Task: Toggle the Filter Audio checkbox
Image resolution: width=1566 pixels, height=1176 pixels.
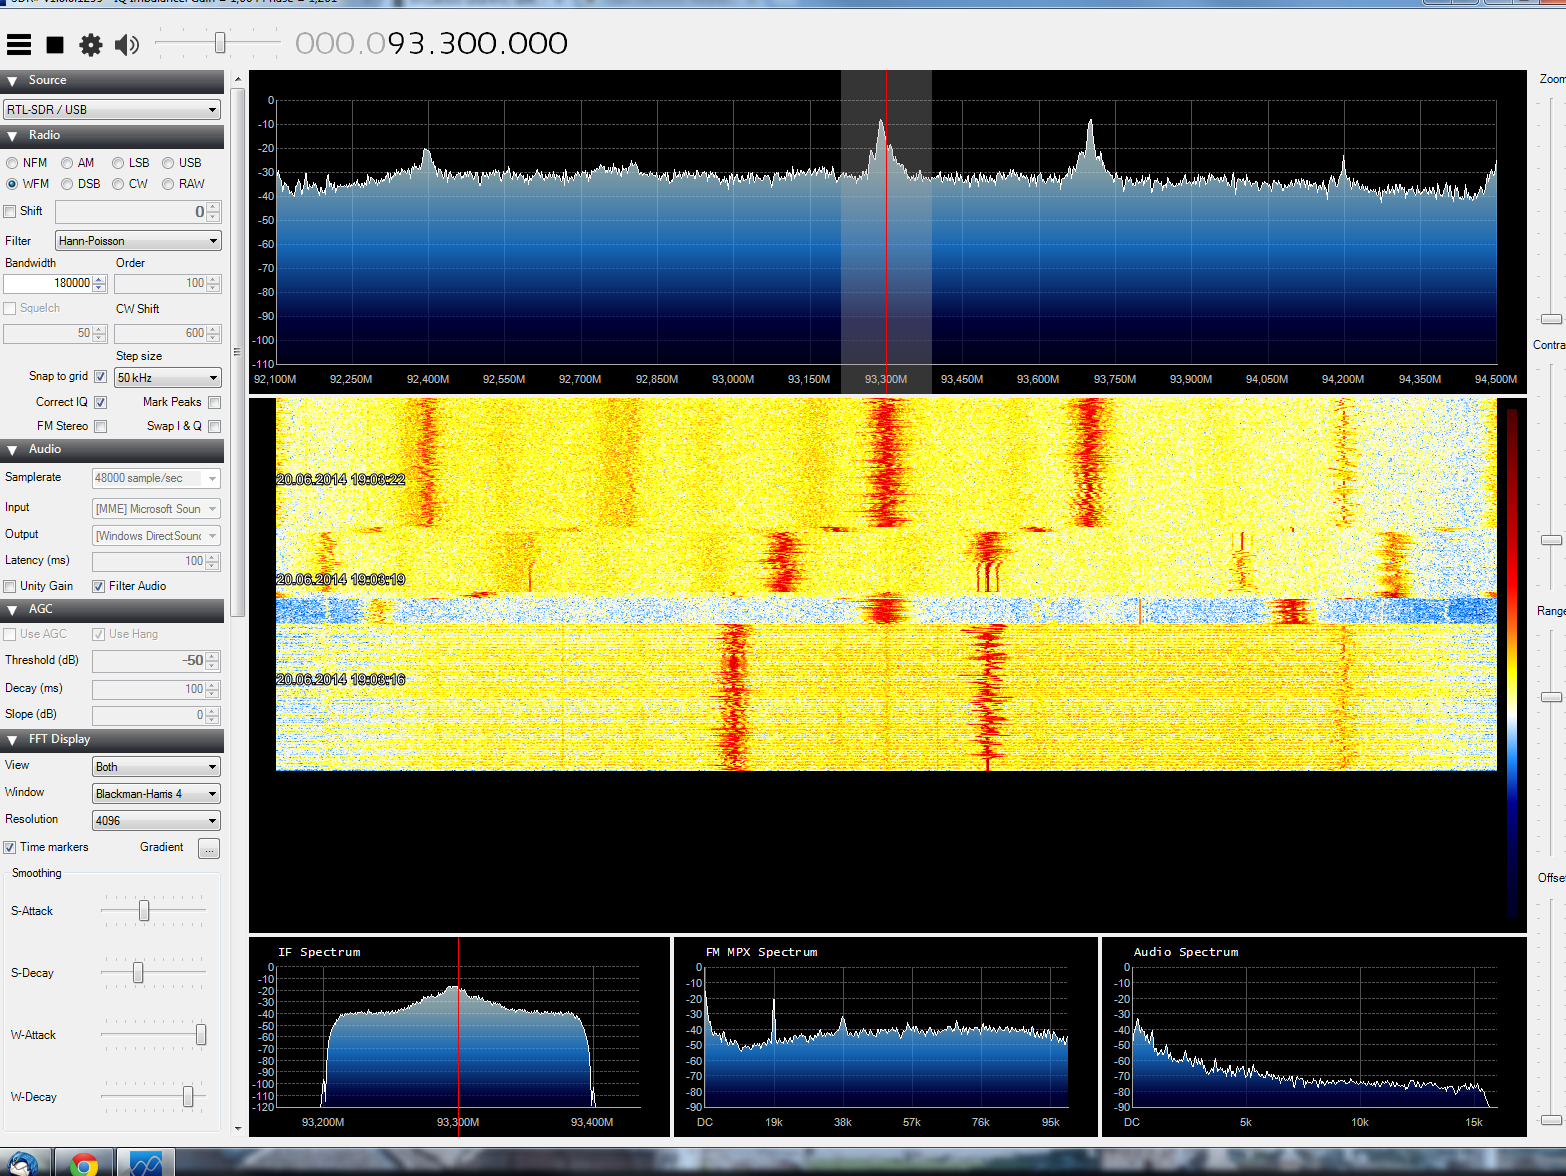Action: [x=98, y=587]
